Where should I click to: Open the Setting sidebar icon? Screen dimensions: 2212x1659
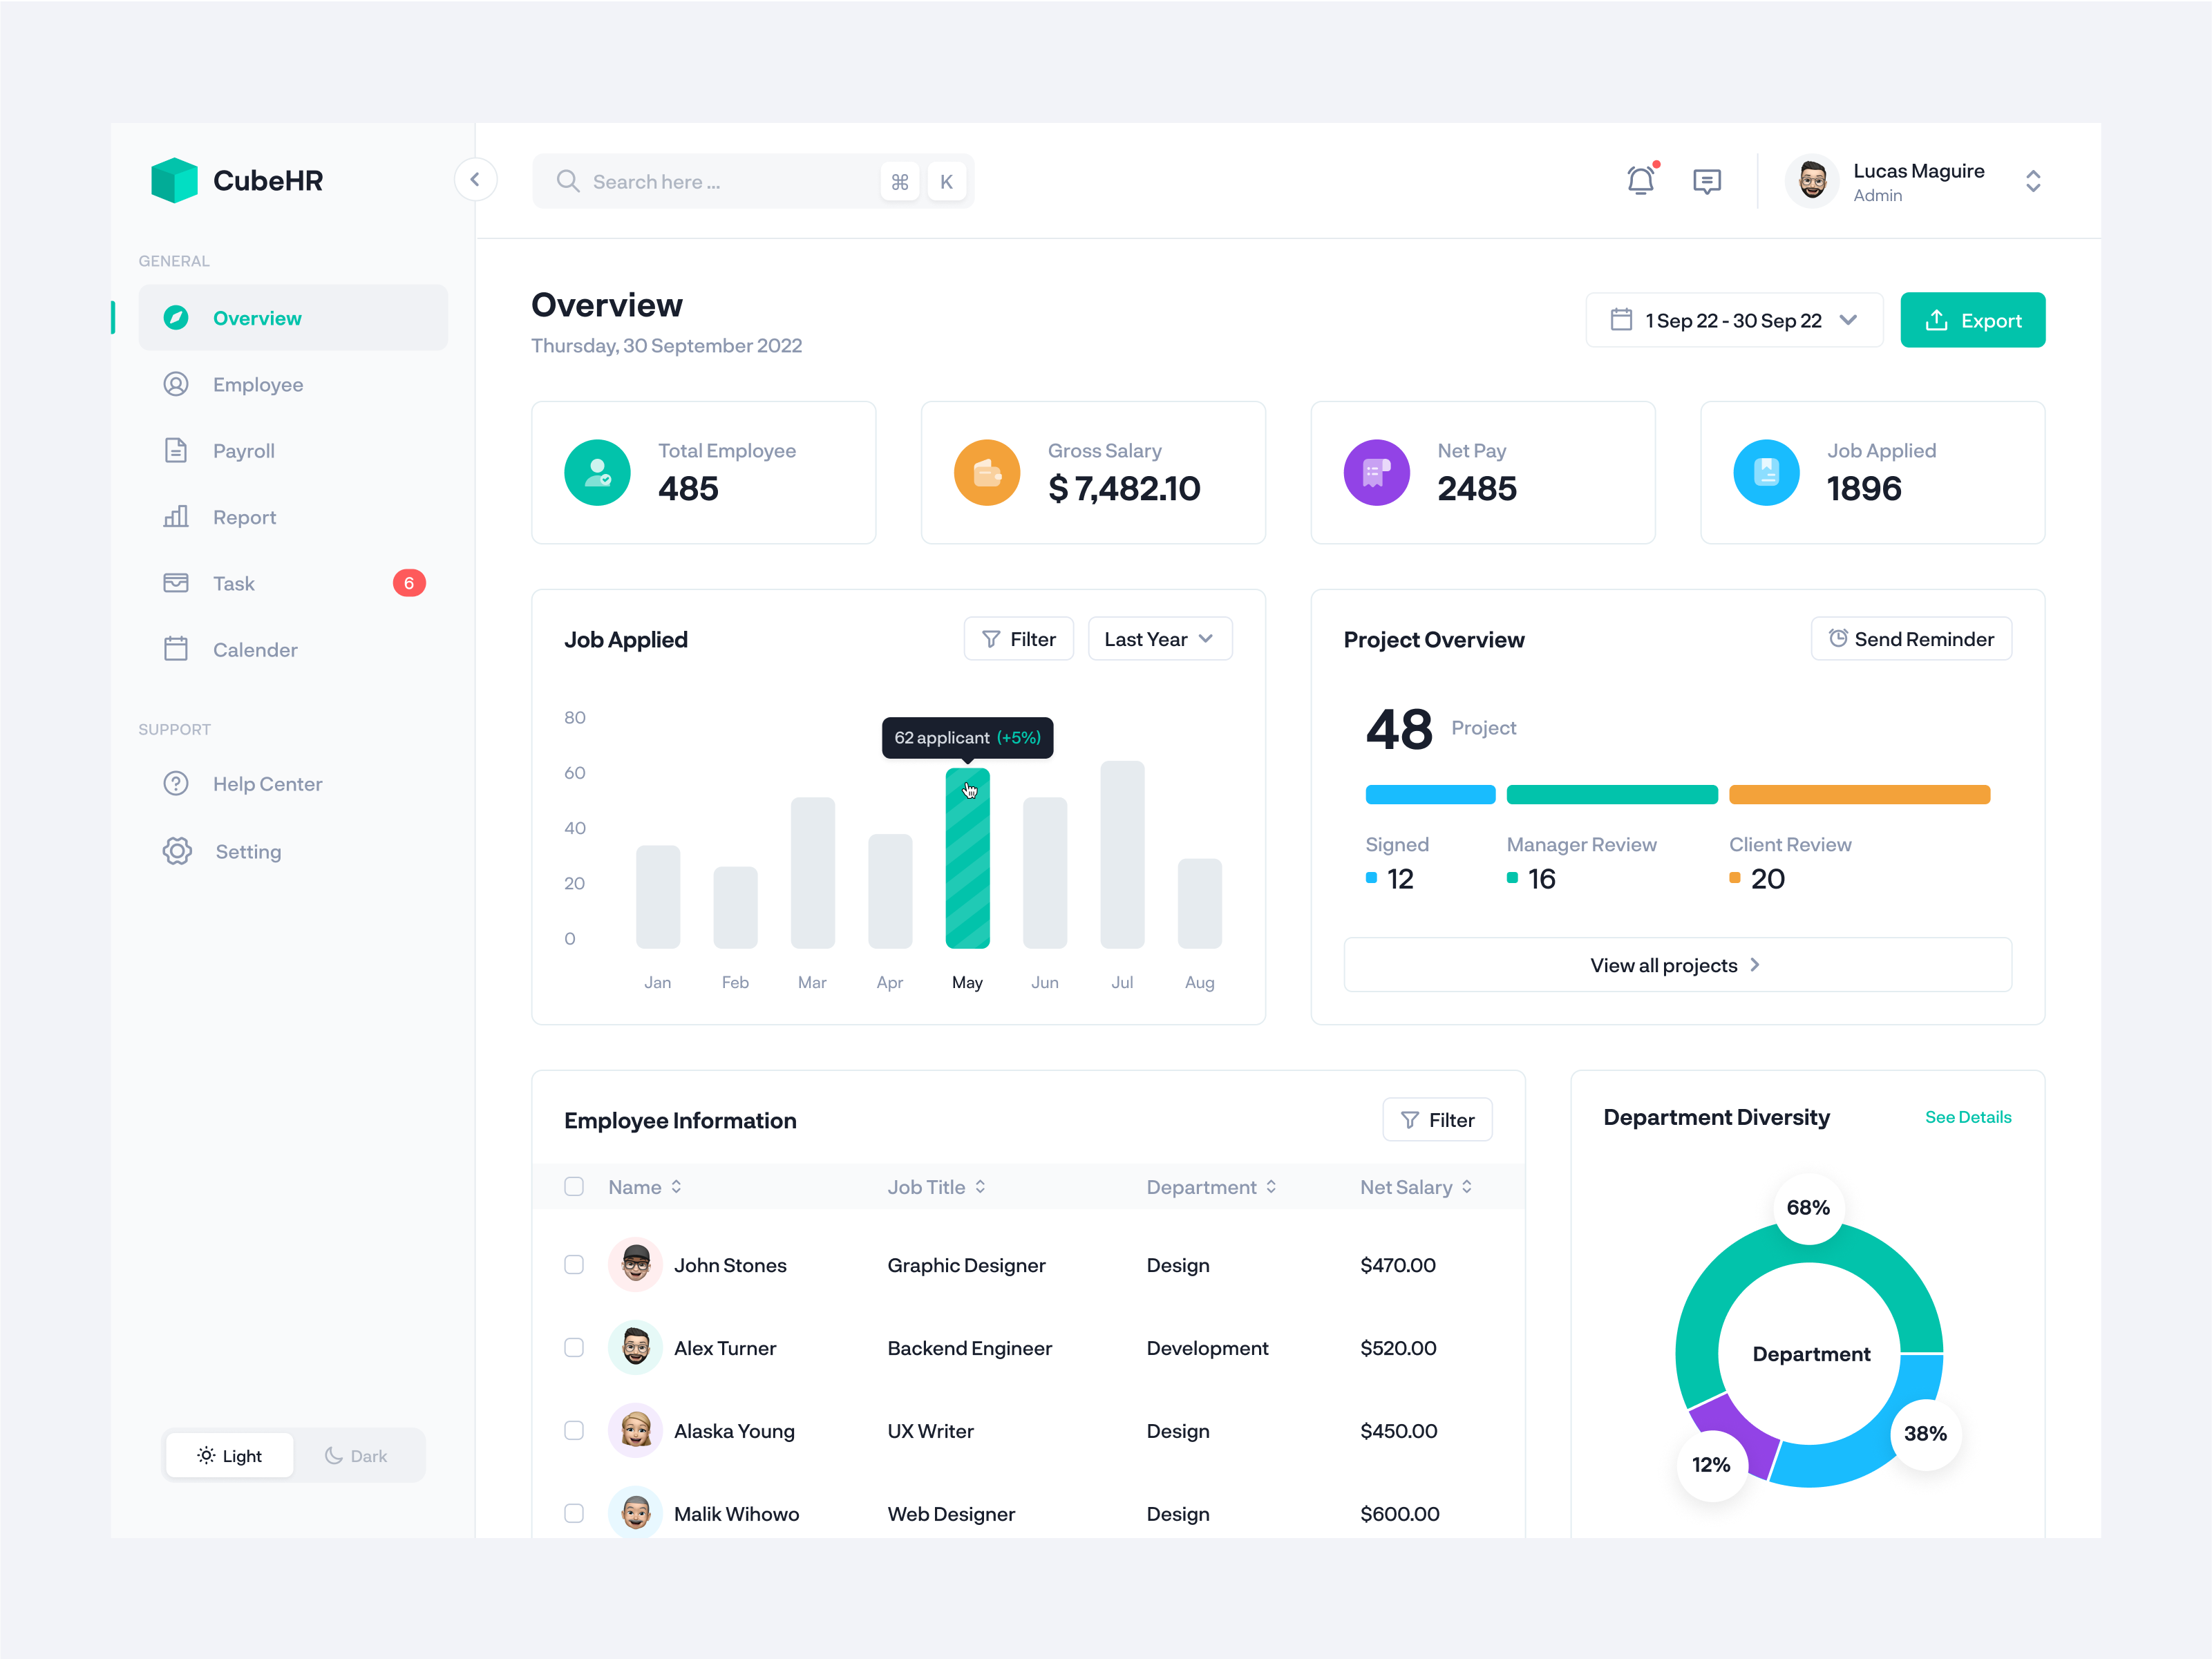(176, 851)
